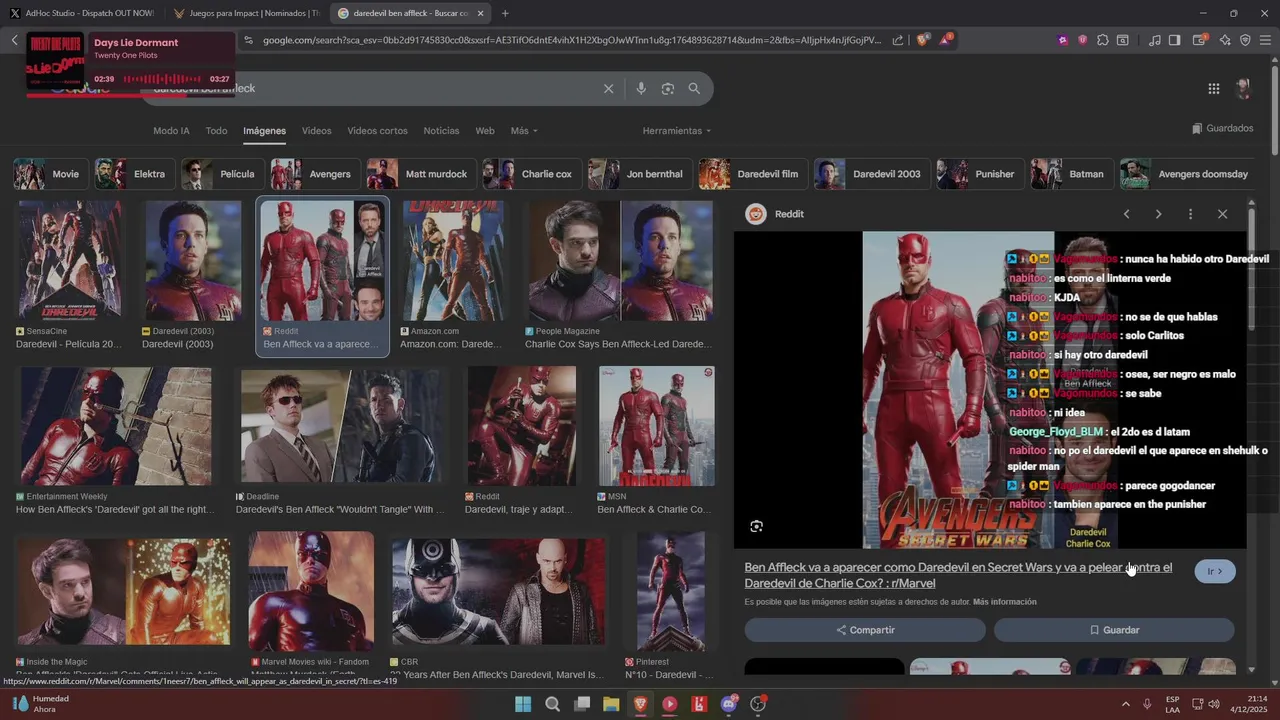This screenshot has height=720, width=1280.
Task: Open preview panel more options menu
Action: click(x=1190, y=214)
